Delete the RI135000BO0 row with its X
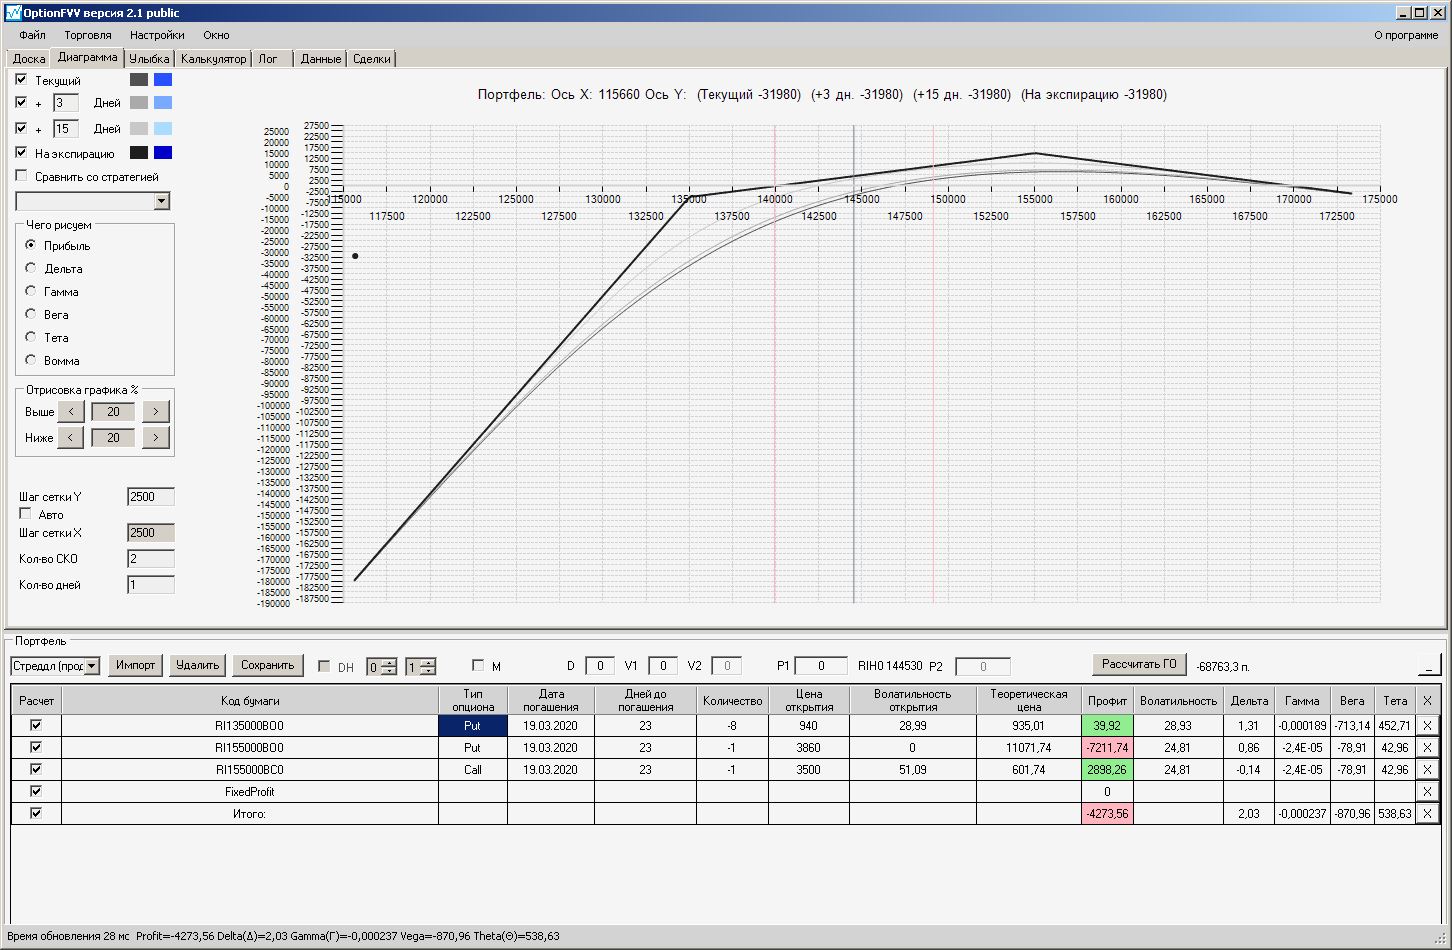The width and height of the screenshot is (1452, 950). click(1427, 725)
